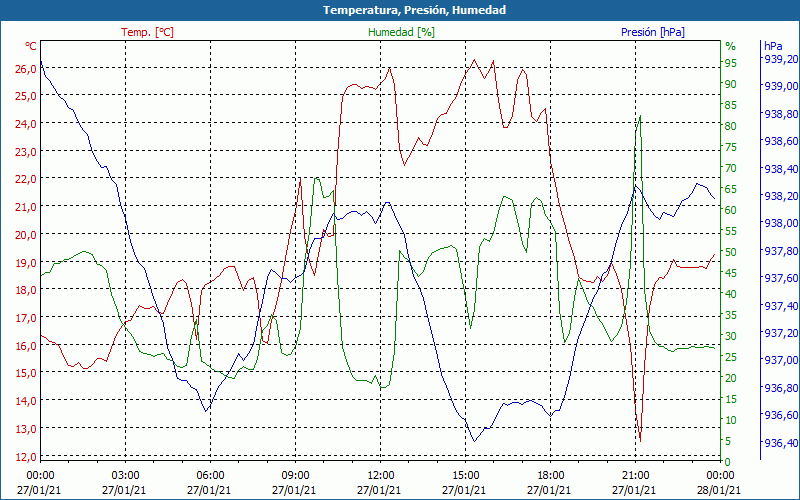This screenshot has width=800, height=500.
Task: Click the green '65' humidity axis value
Action: point(731,189)
